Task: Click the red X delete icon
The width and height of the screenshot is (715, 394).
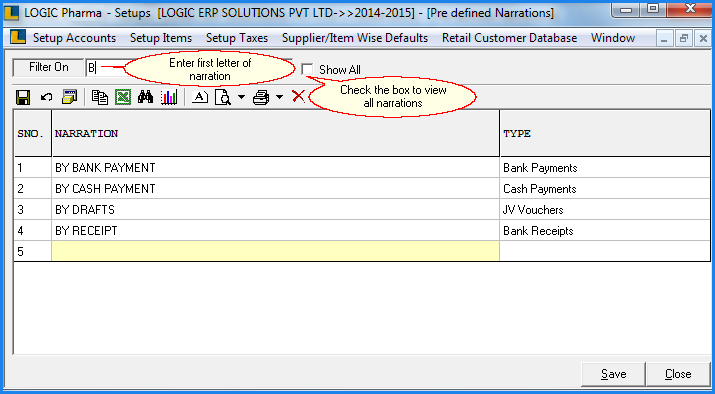Action: pyautogui.click(x=298, y=97)
